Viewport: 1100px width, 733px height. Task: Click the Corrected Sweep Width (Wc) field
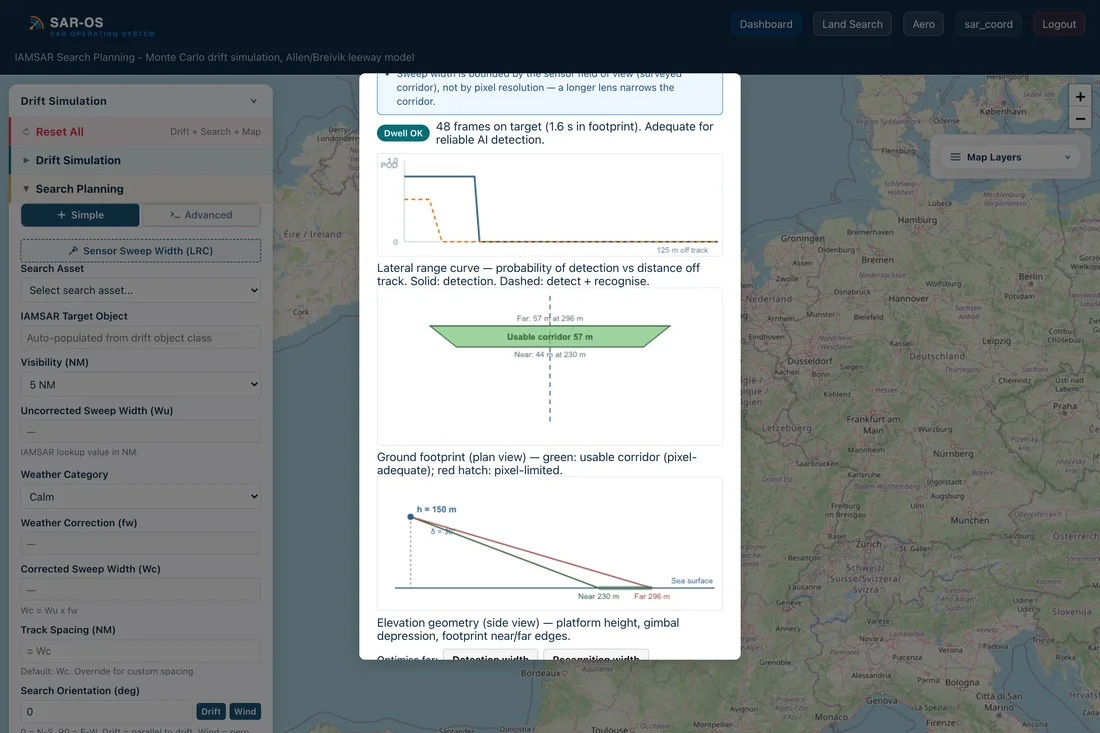pyautogui.click(x=140, y=590)
